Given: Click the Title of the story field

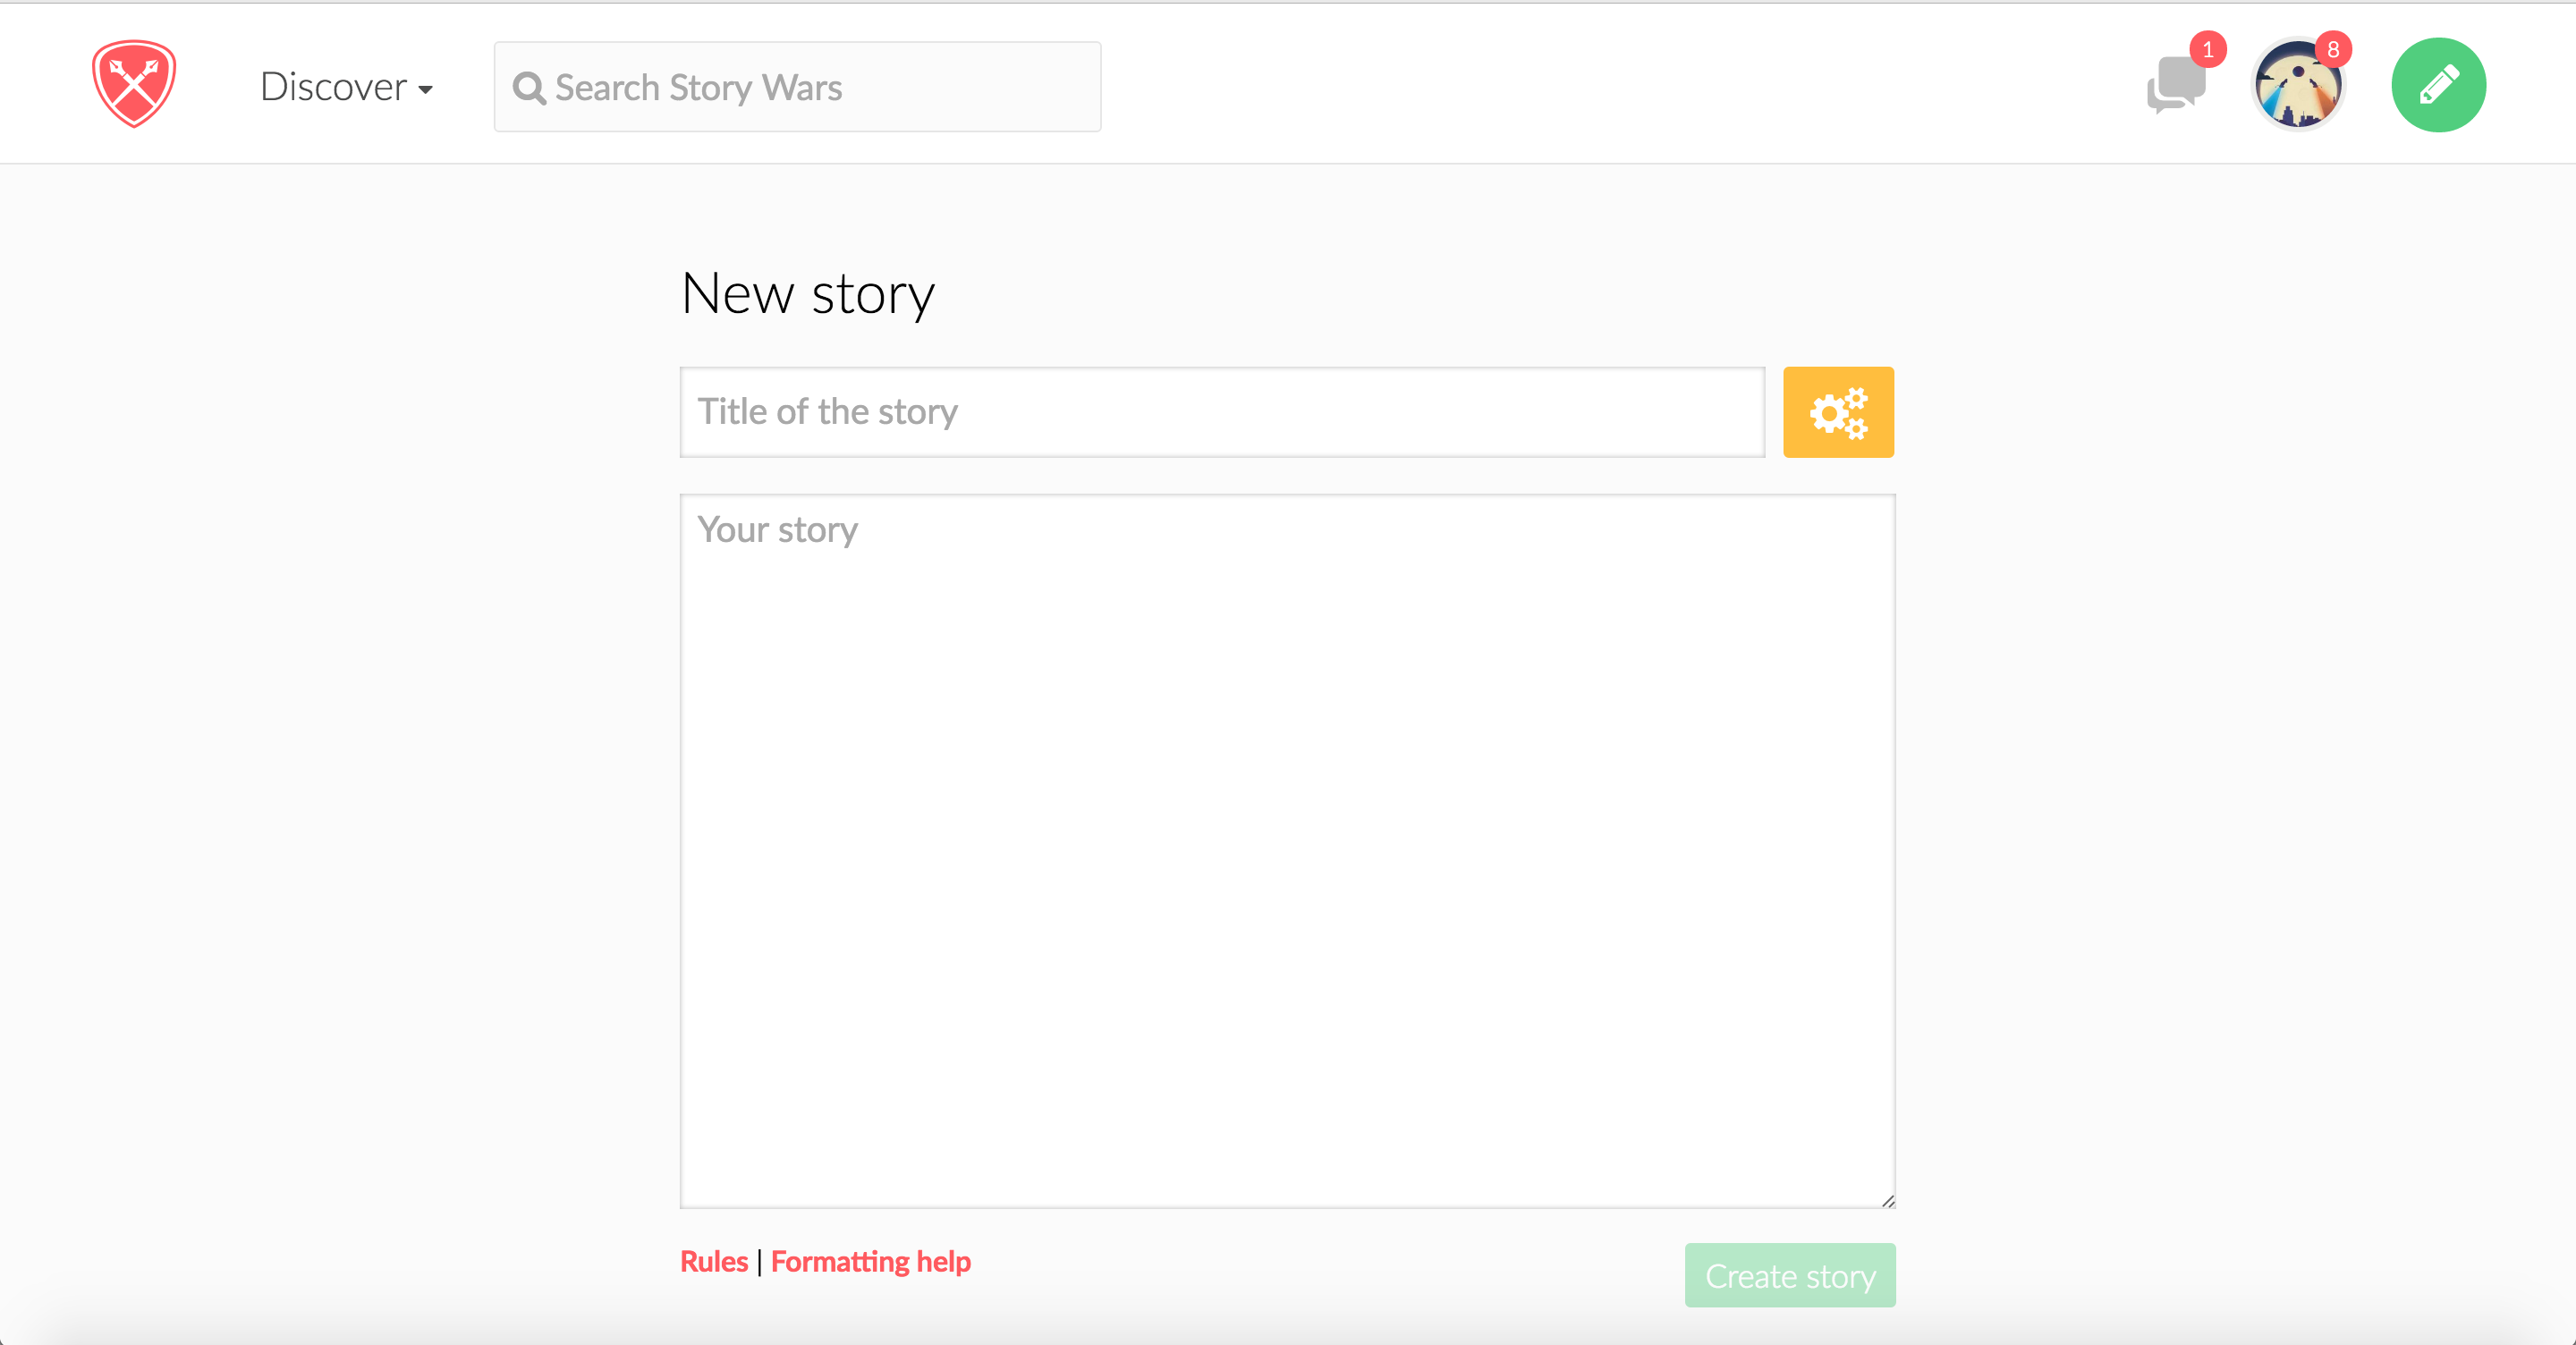Looking at the screenshot, I should click(x=1222, y=412).
